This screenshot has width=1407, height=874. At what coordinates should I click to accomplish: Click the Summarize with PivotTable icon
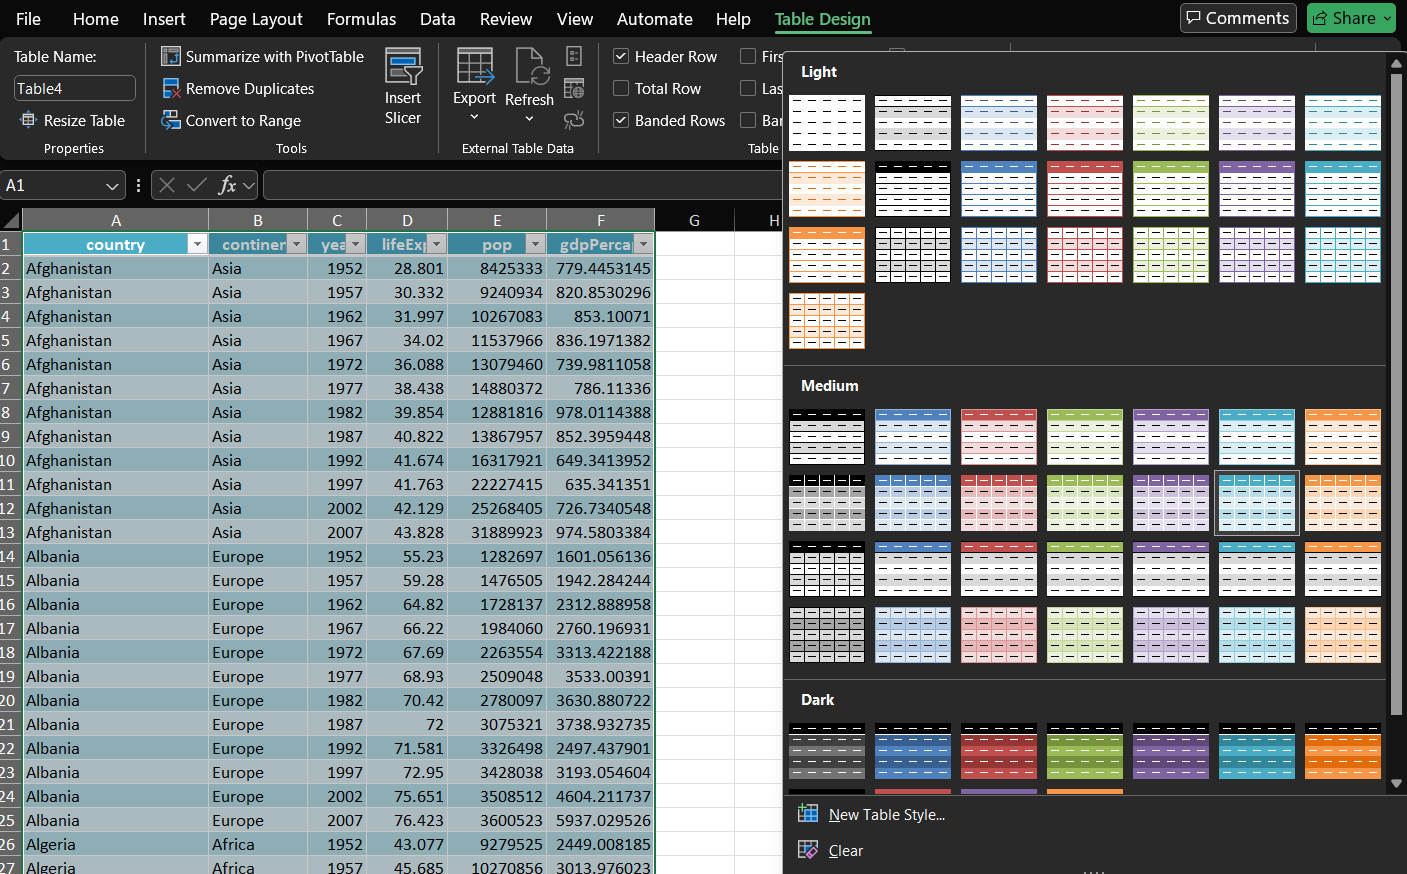point(171,57)
